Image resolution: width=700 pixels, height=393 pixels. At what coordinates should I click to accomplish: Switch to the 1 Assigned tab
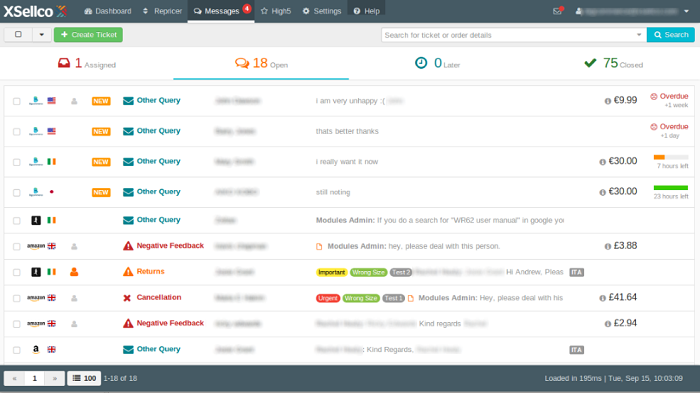tap(87, 63)
